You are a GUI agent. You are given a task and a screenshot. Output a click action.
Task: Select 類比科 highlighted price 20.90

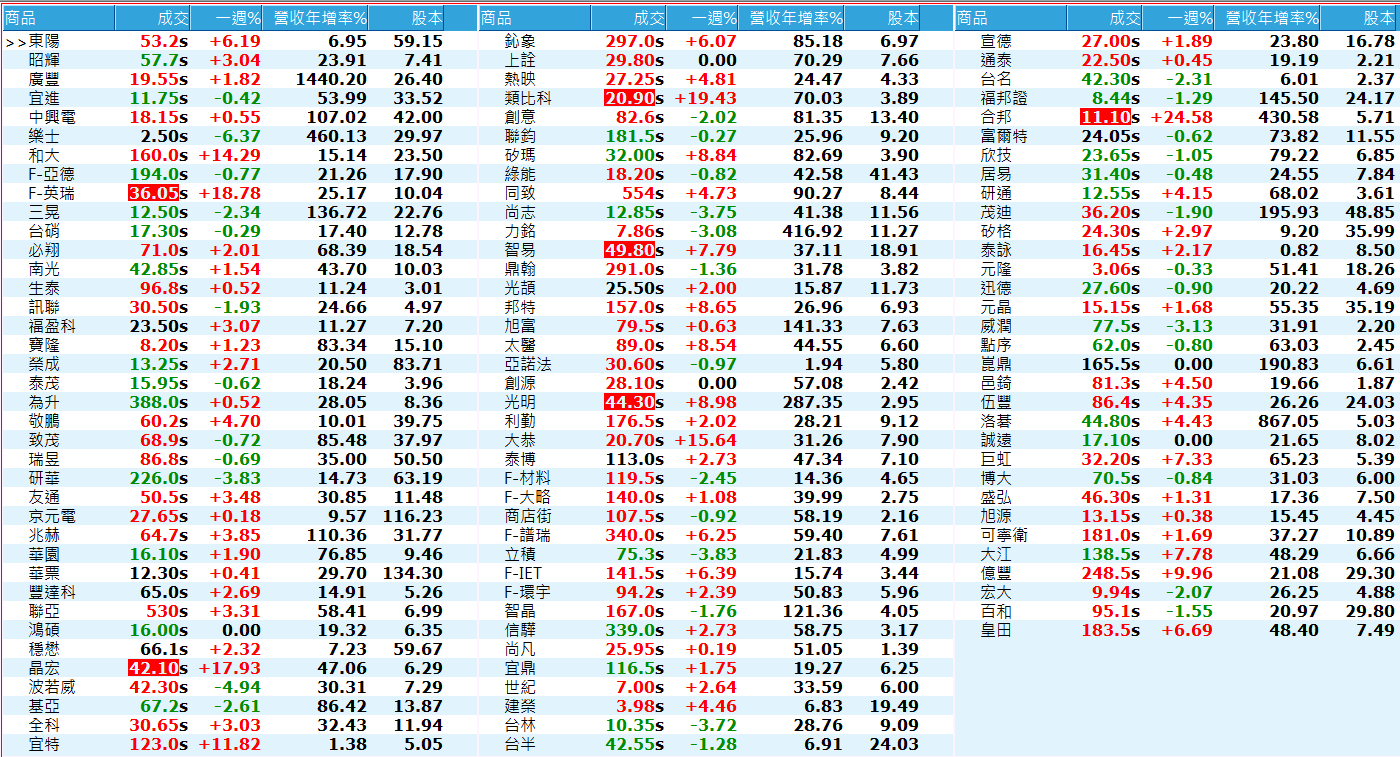click(630, 98)
